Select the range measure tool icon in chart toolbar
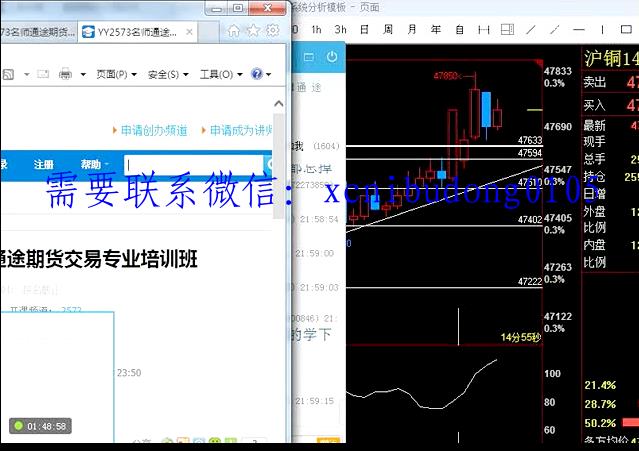The height and width of the screenshot is (451, 639). point(483,30)
